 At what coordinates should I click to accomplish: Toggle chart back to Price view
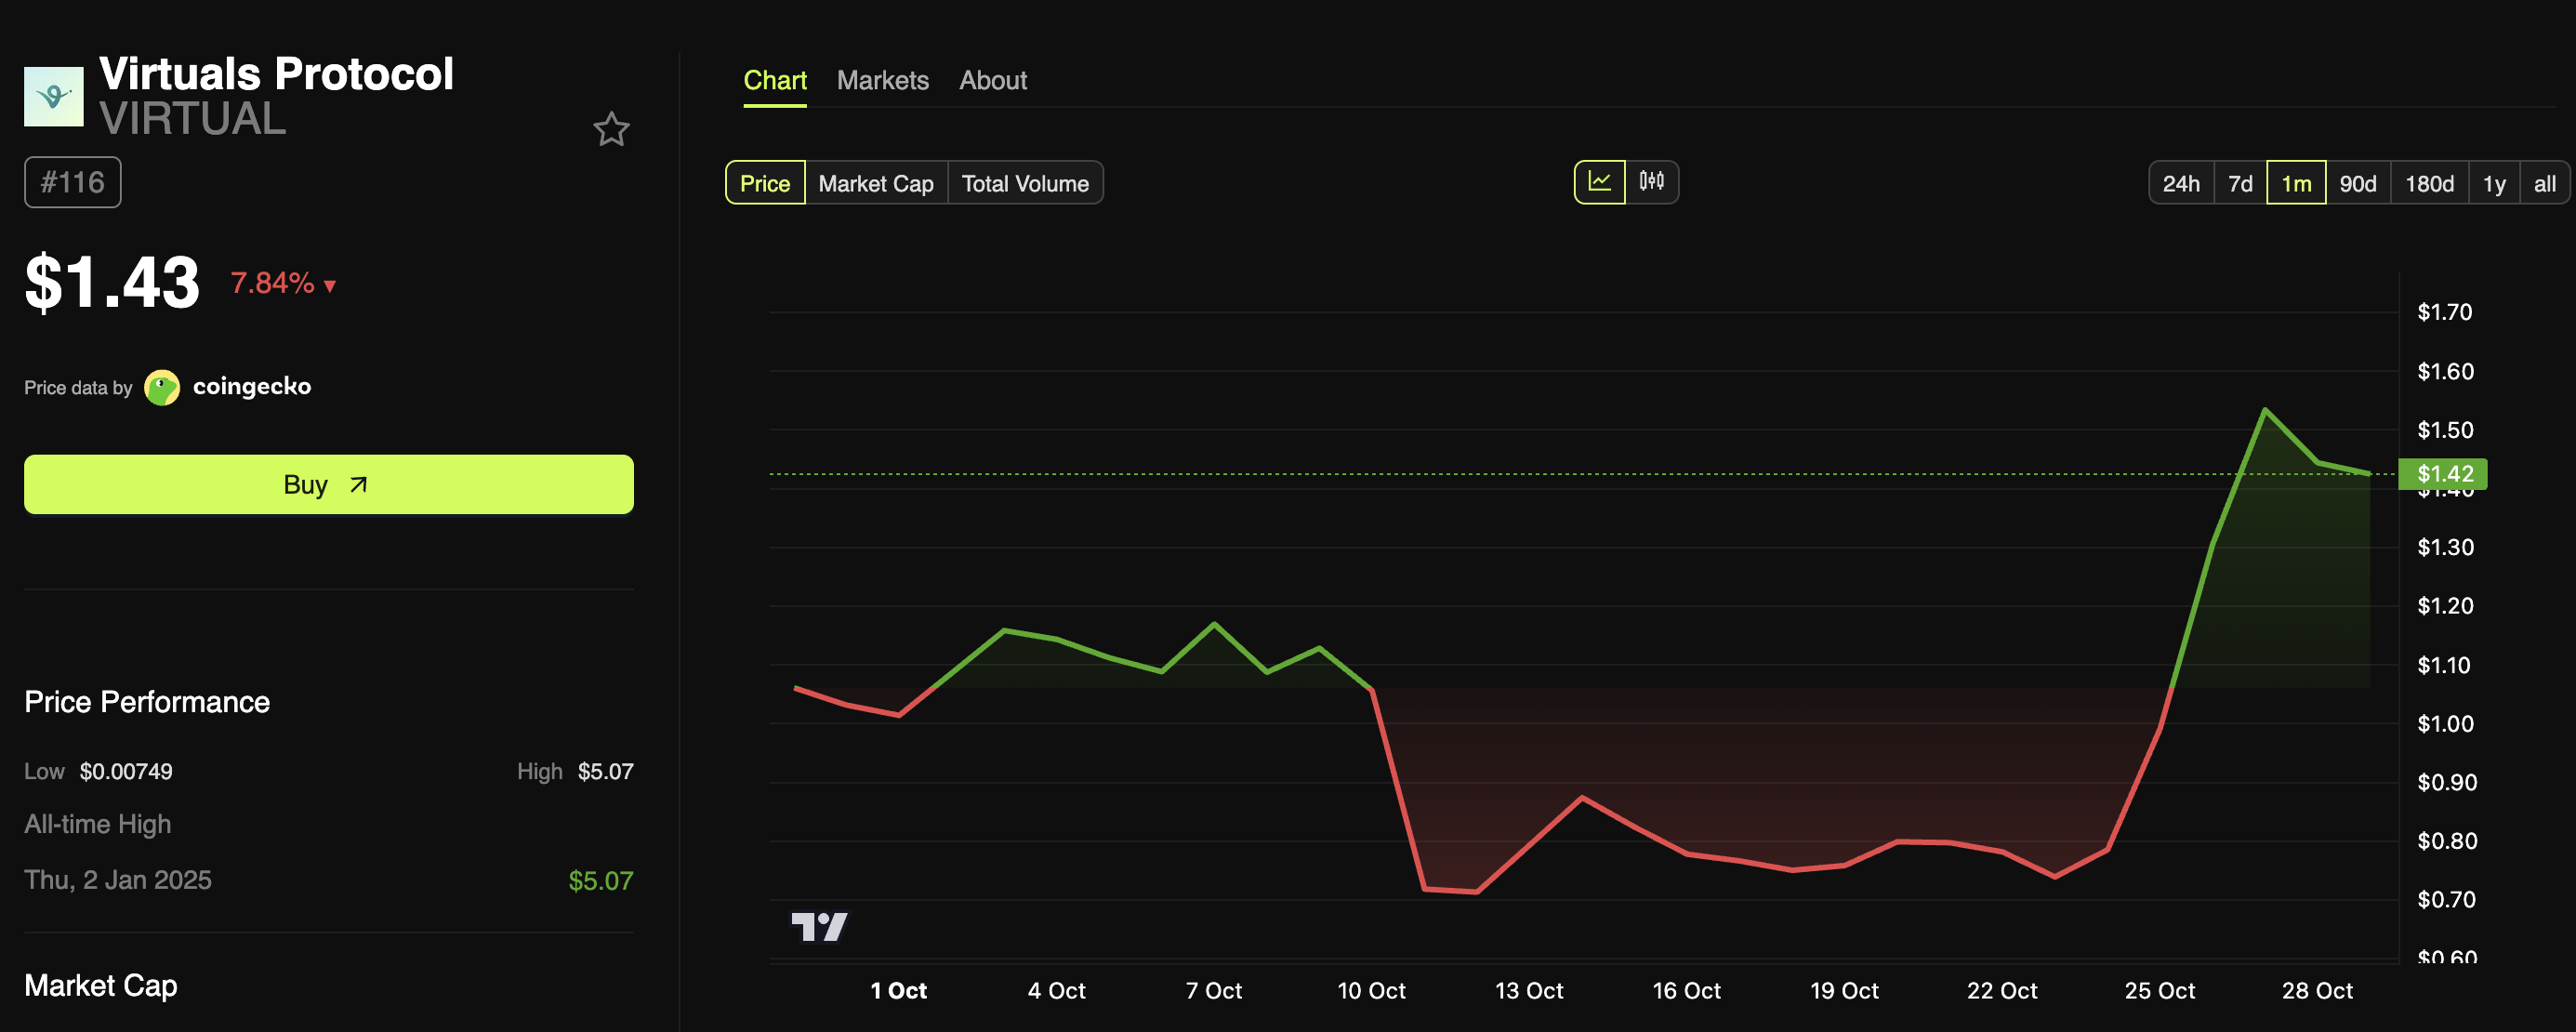[765, 183]
